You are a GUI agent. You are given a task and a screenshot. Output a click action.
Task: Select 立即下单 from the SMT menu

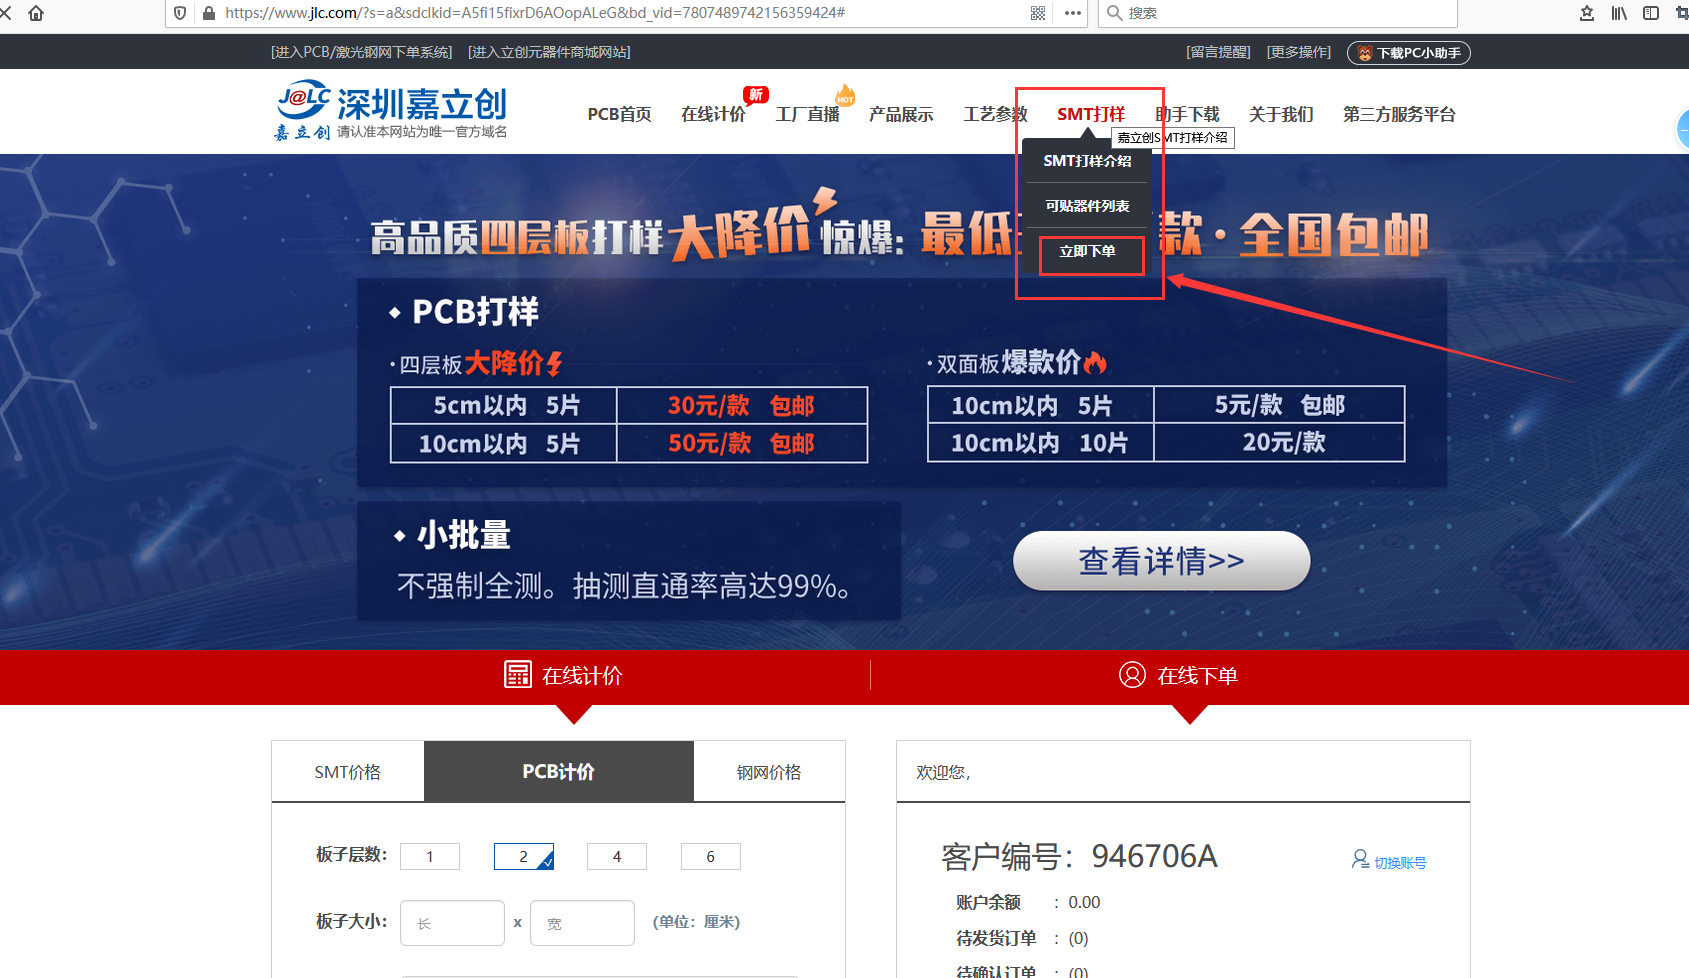pyautogui.click(x=1090, y=255)
